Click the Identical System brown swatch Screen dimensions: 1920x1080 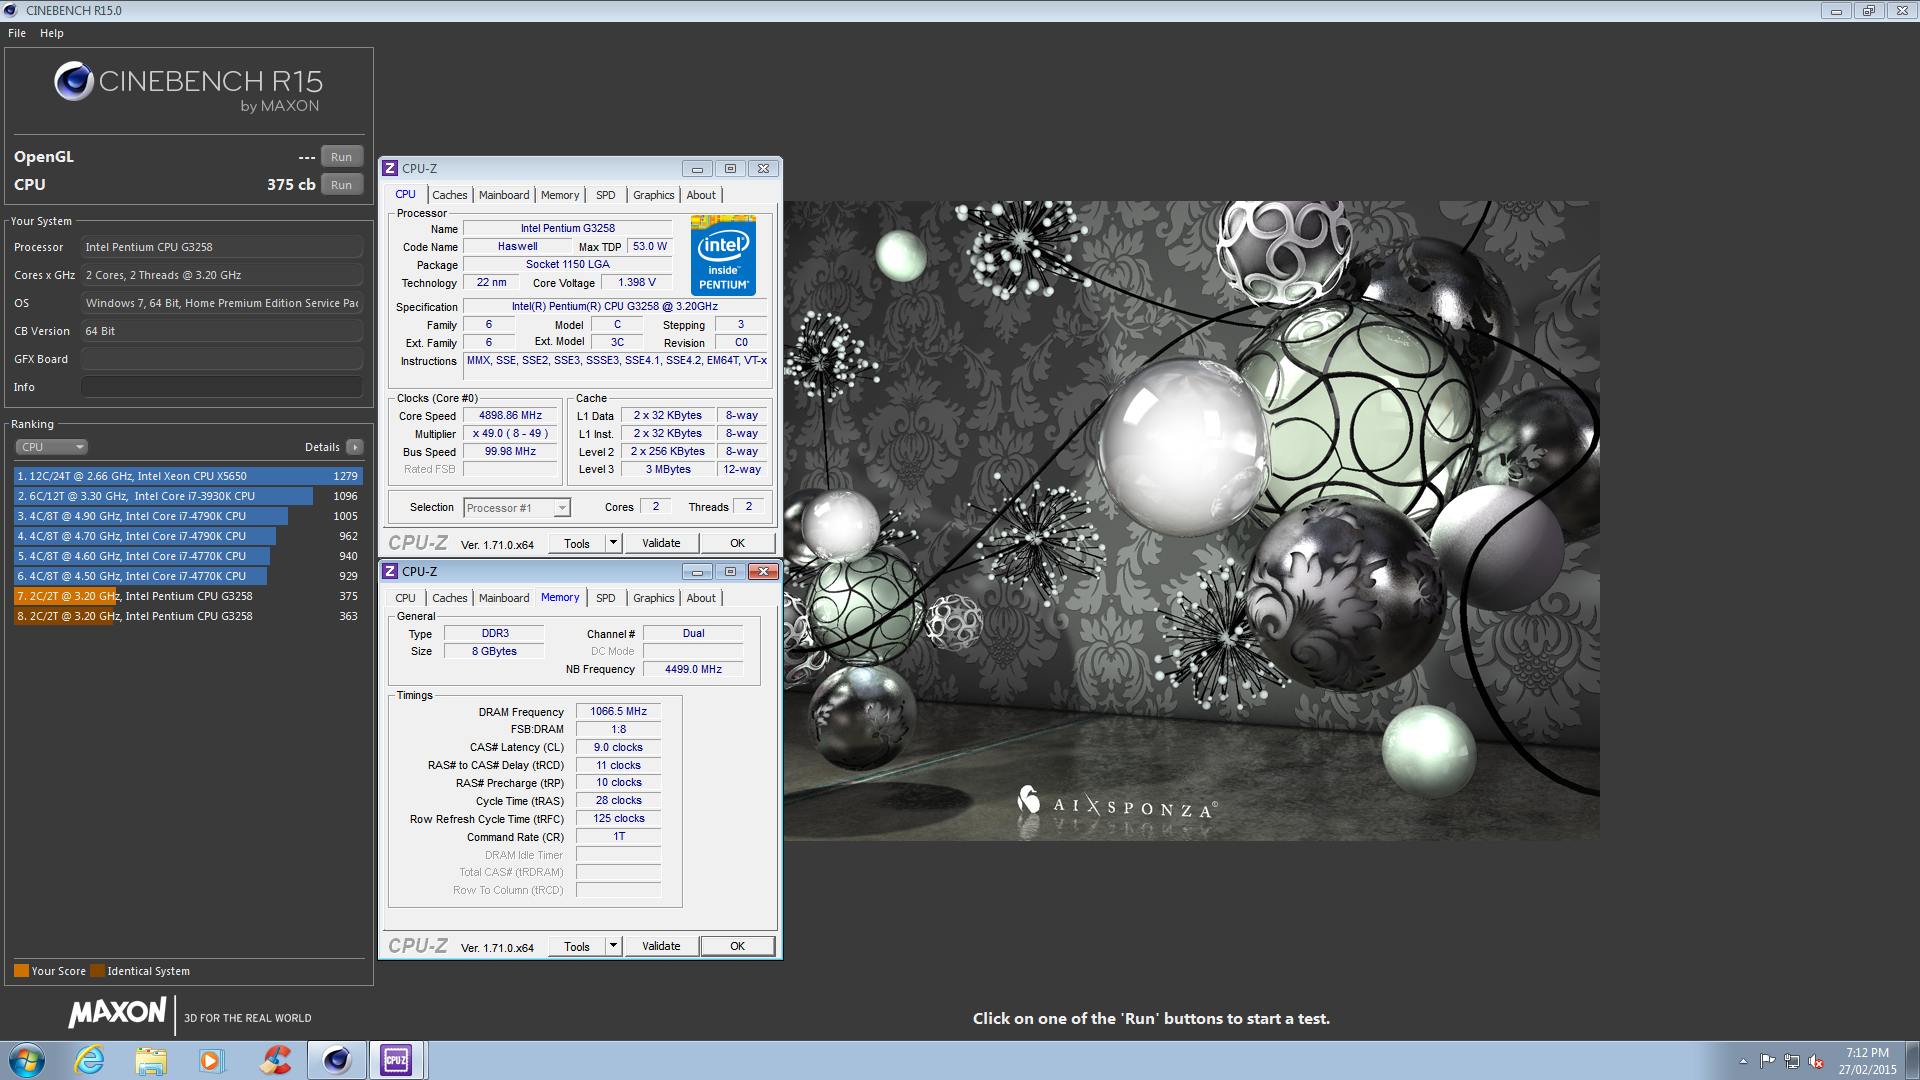click(97, 970)
